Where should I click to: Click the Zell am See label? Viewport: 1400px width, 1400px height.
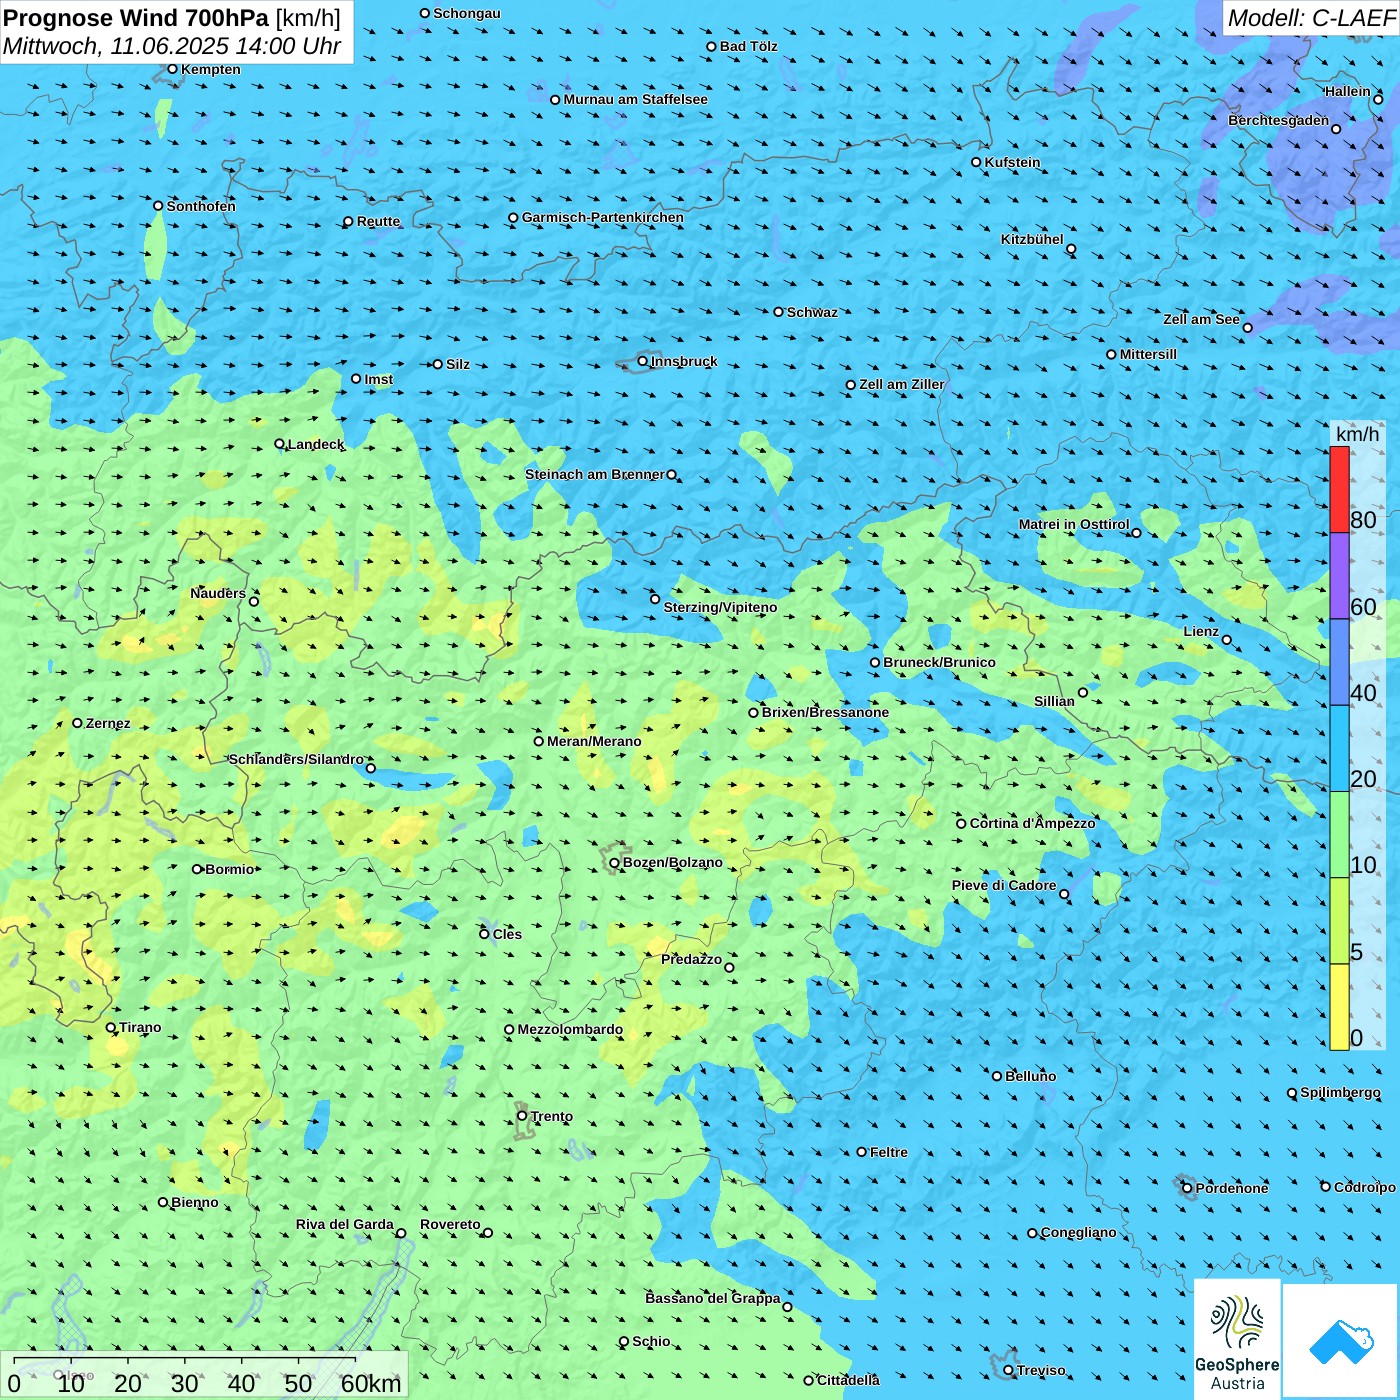coord(1201,319)
